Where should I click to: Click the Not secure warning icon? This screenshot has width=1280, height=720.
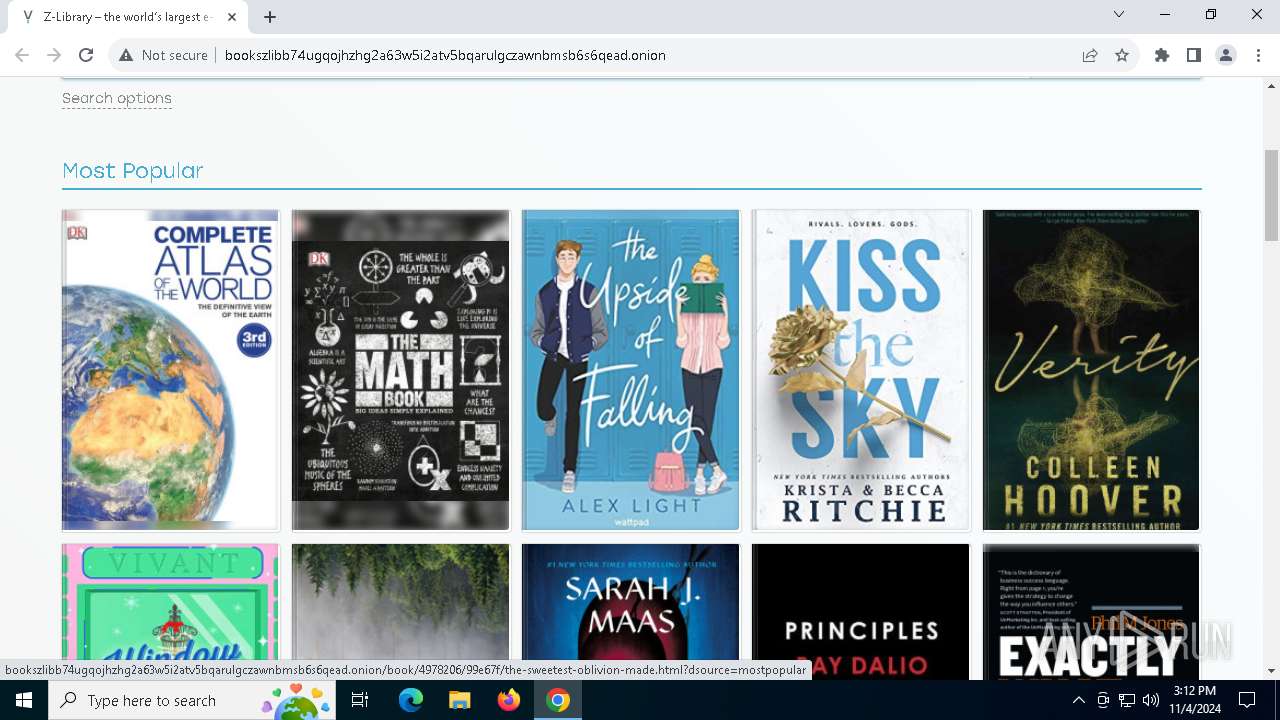[x=126, y=55]
